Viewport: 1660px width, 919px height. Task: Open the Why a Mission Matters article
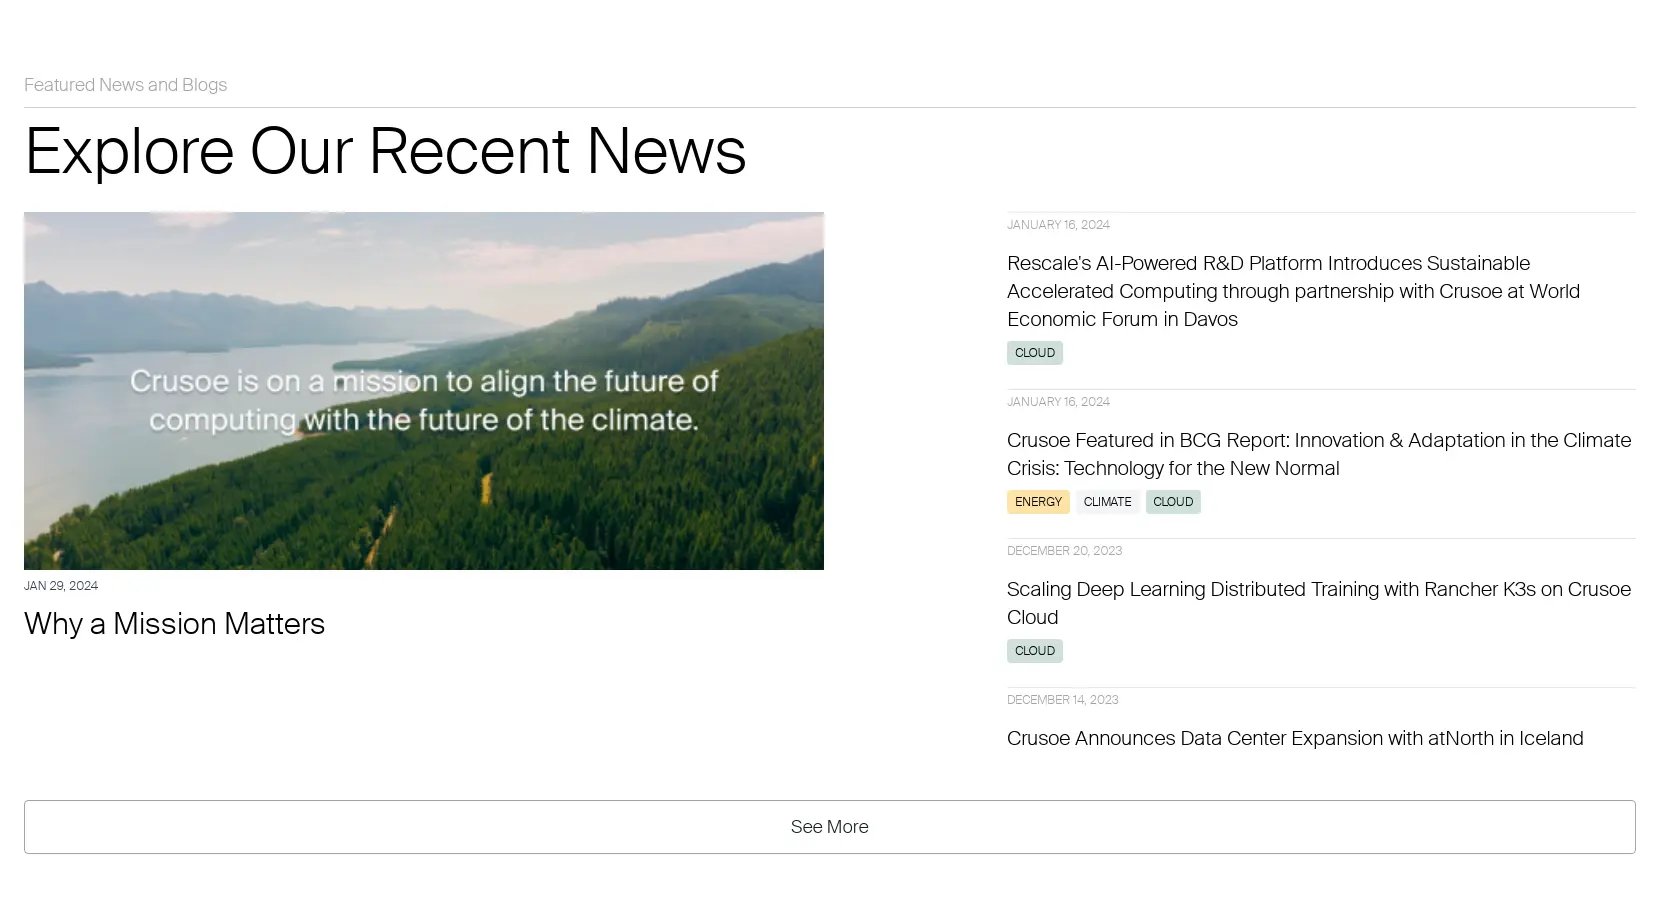pyautogui.click(x=174, y=624)
